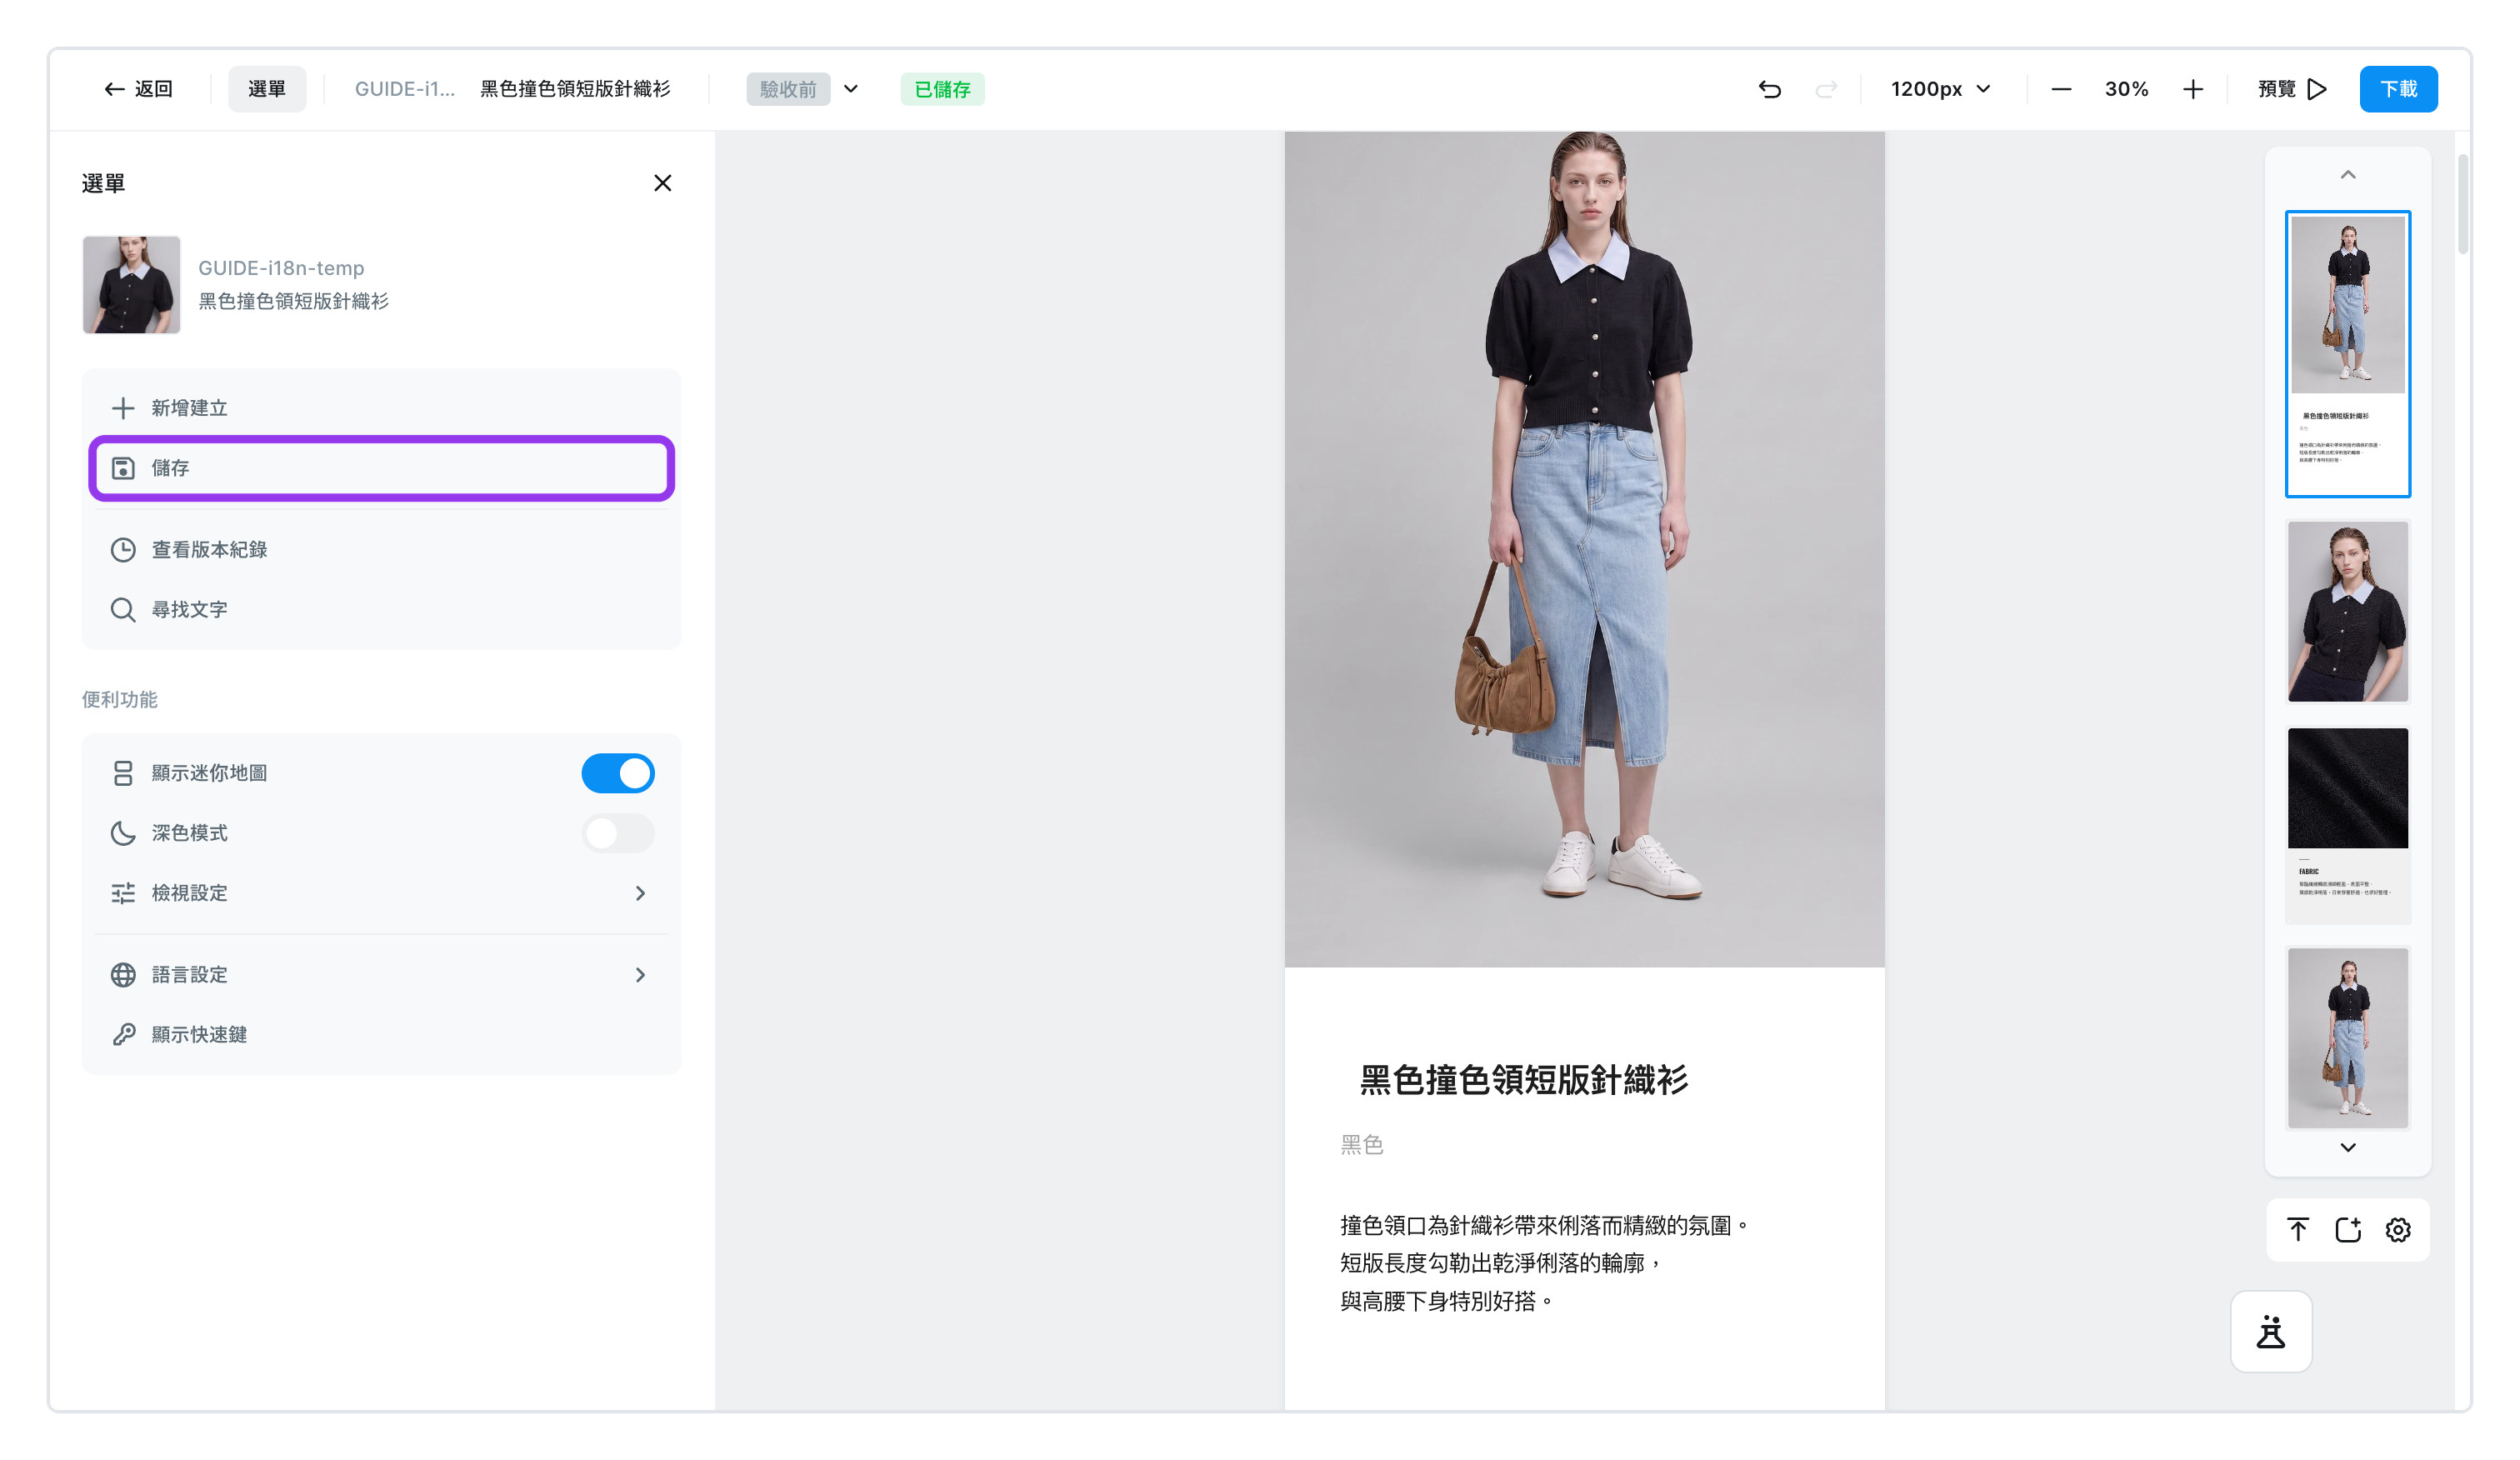2520x1460 pixels.
Task: Select 尋找文字 menu item
Action: [381, 610]
